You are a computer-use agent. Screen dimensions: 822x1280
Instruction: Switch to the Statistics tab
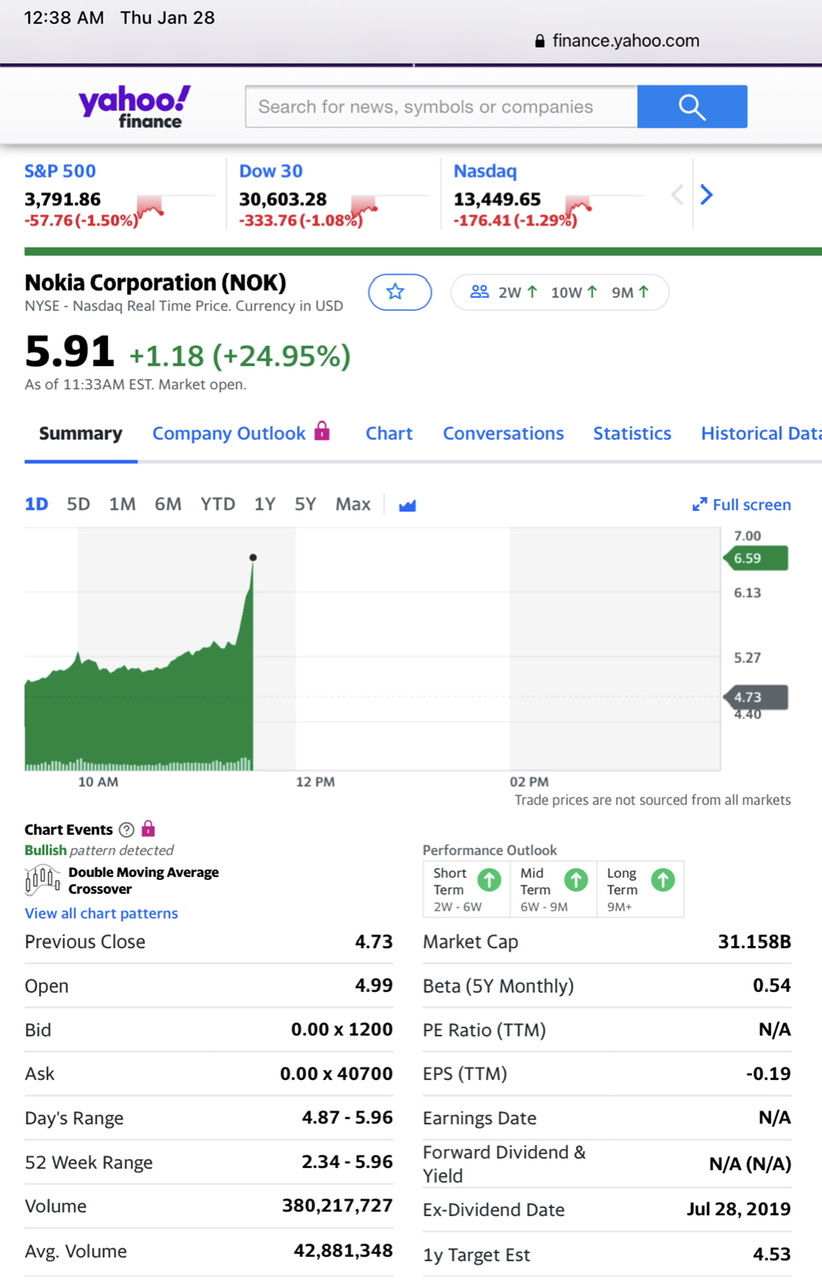(x=632, y=433)
